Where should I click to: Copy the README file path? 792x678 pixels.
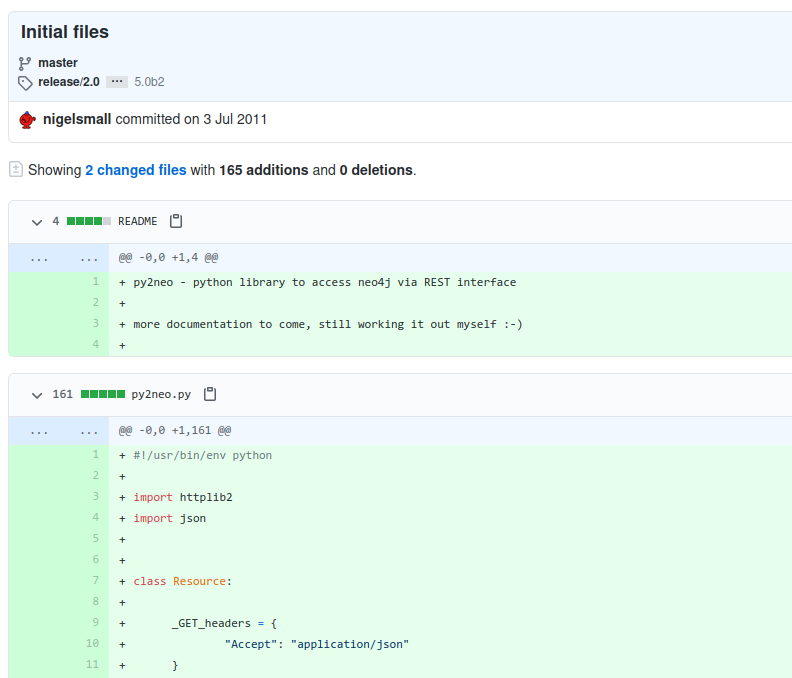click(x=176, y=221)
